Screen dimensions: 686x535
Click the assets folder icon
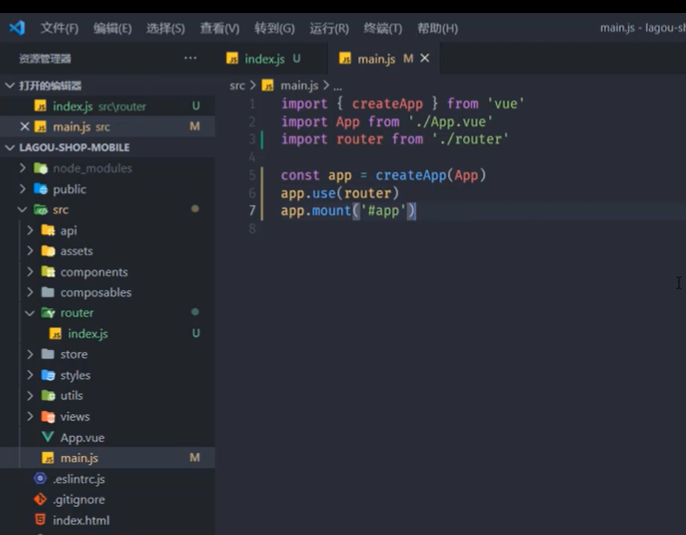pyautogui.click(x=48, y=251)
